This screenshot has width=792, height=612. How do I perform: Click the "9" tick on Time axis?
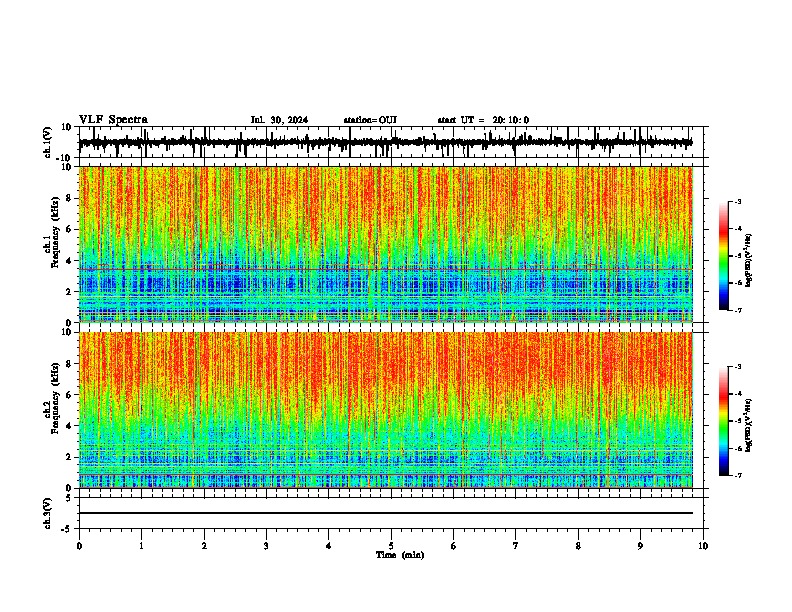[x=640, y=546]
